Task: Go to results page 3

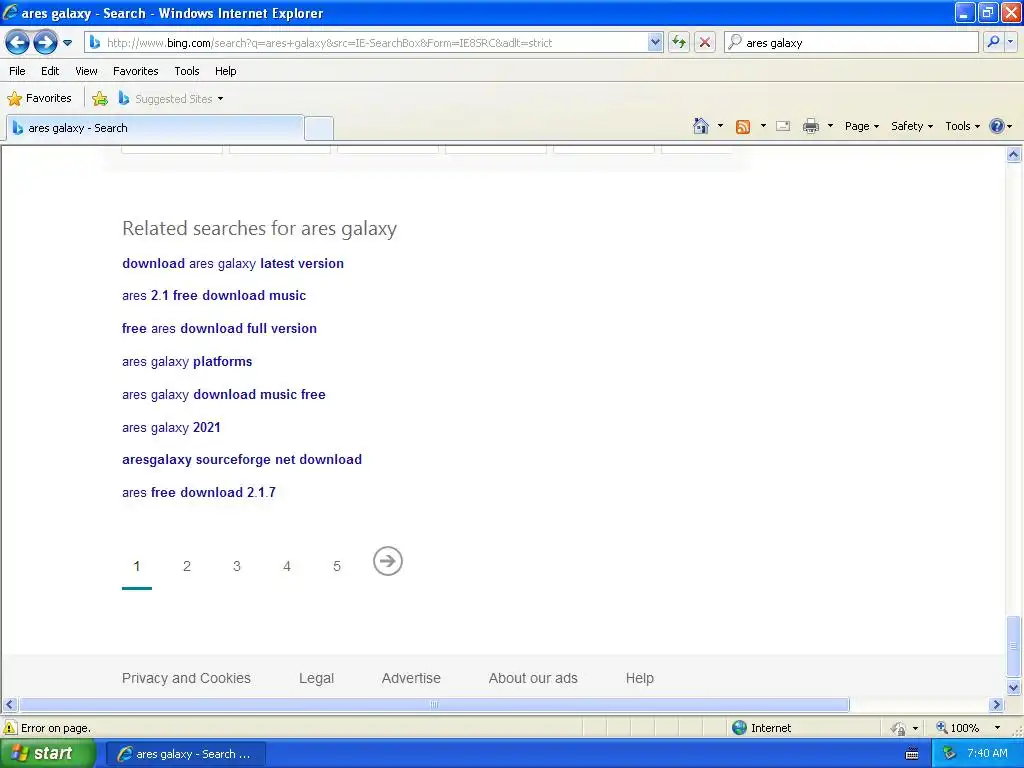Action: [237, 566]
